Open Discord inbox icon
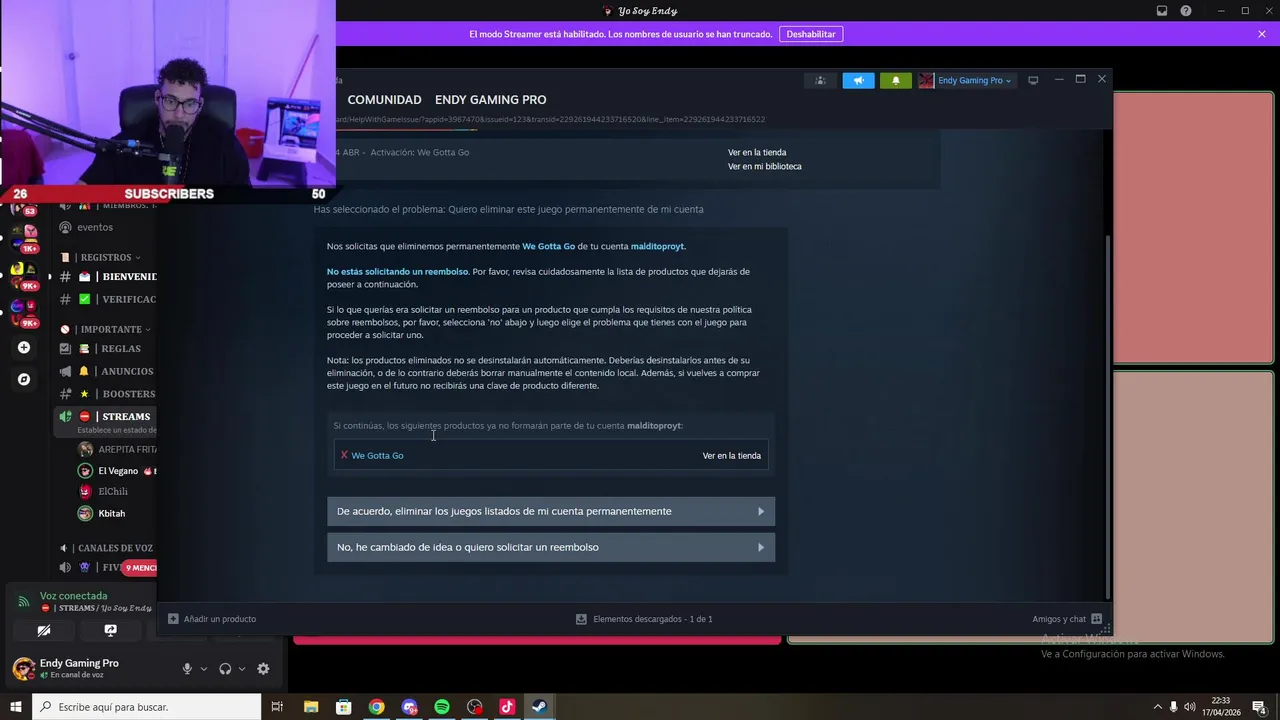 [x=1162, y=11]
